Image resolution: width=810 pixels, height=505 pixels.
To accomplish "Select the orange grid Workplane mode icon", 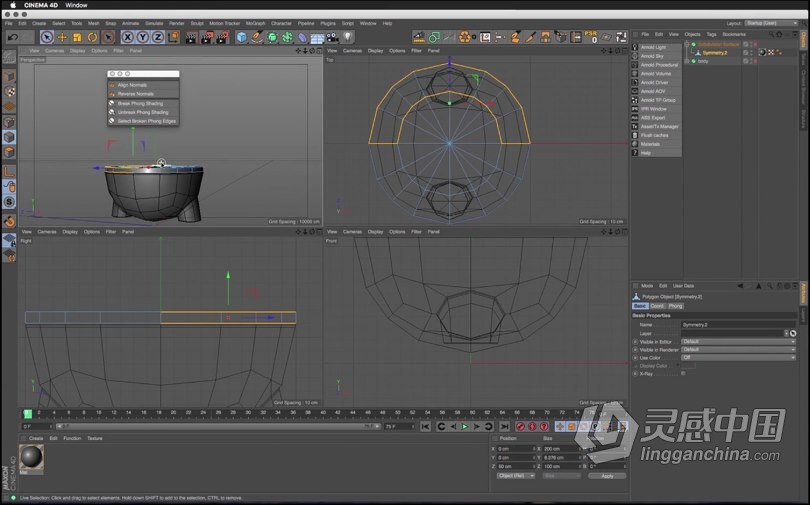I will (9, 106).
